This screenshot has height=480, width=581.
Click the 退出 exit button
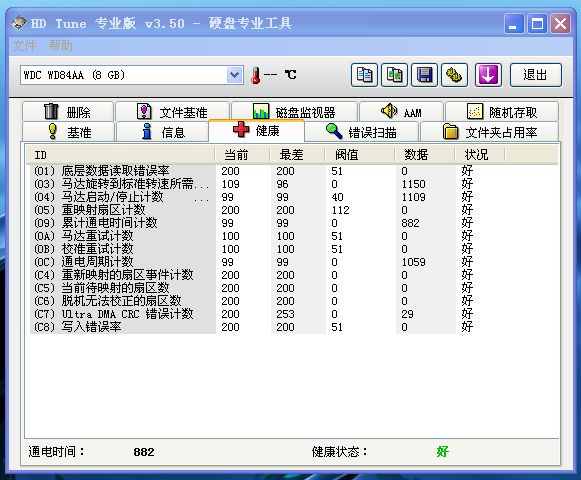click(535, 75)
